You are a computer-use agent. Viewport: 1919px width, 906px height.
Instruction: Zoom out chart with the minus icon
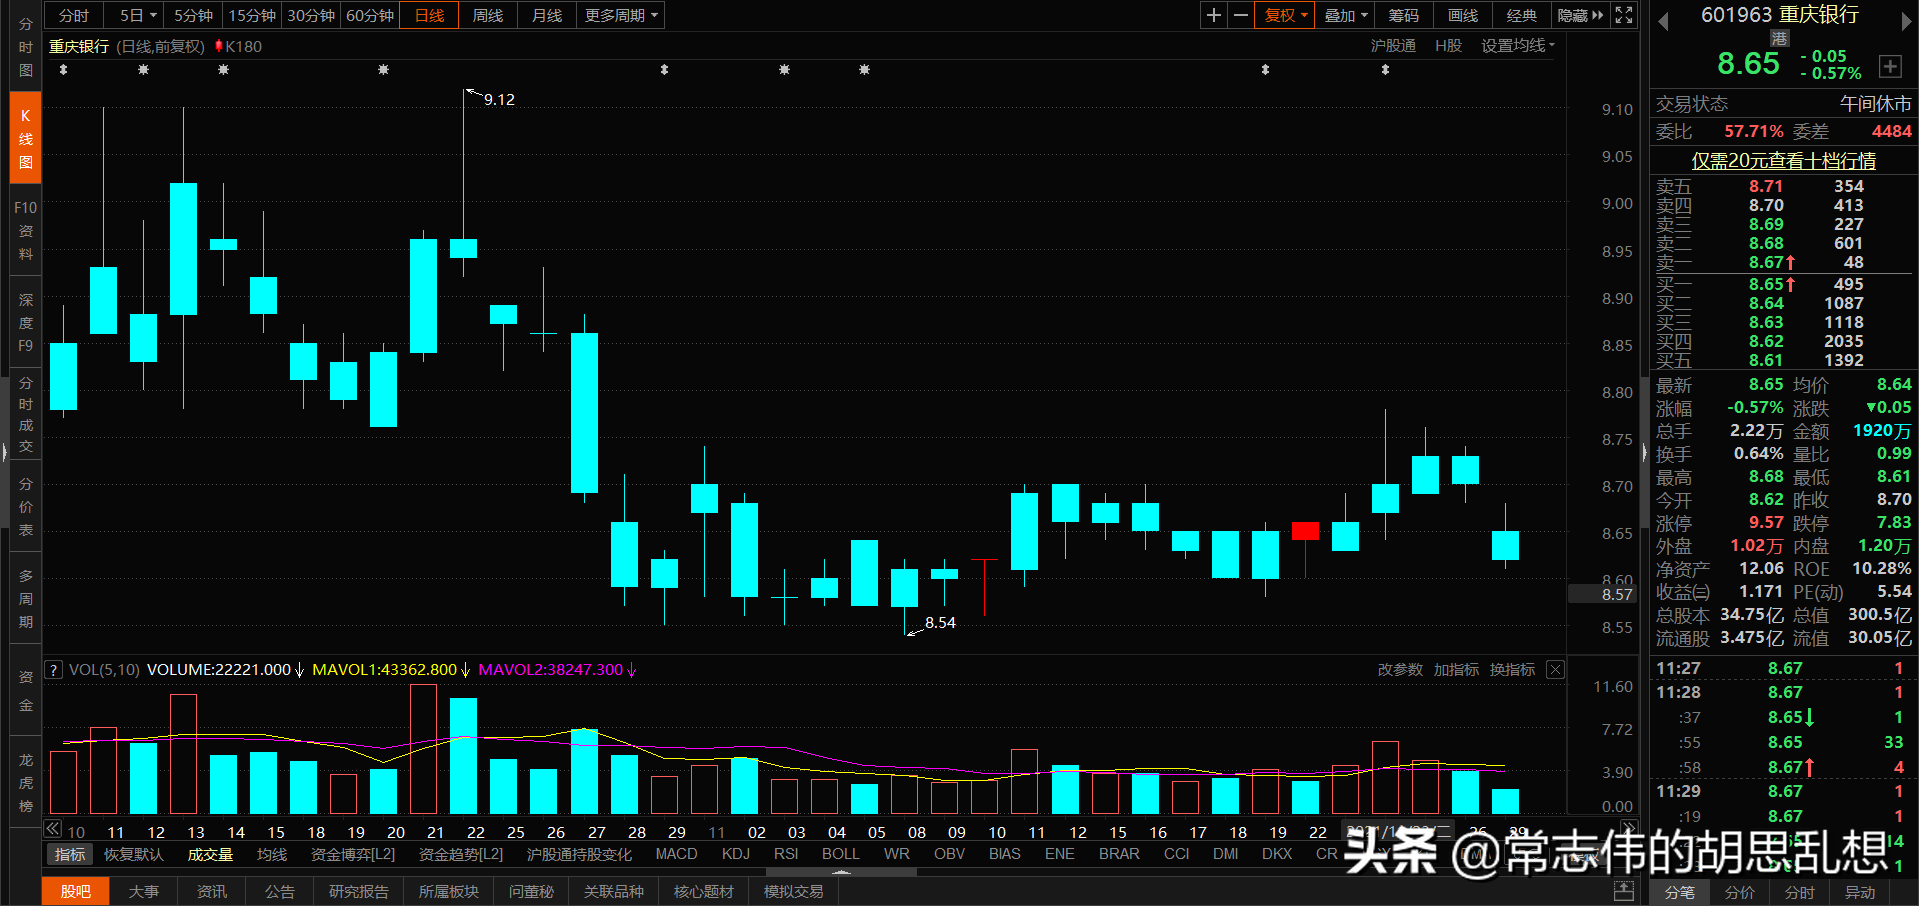pyautogui.click(x=1240, y=15)
